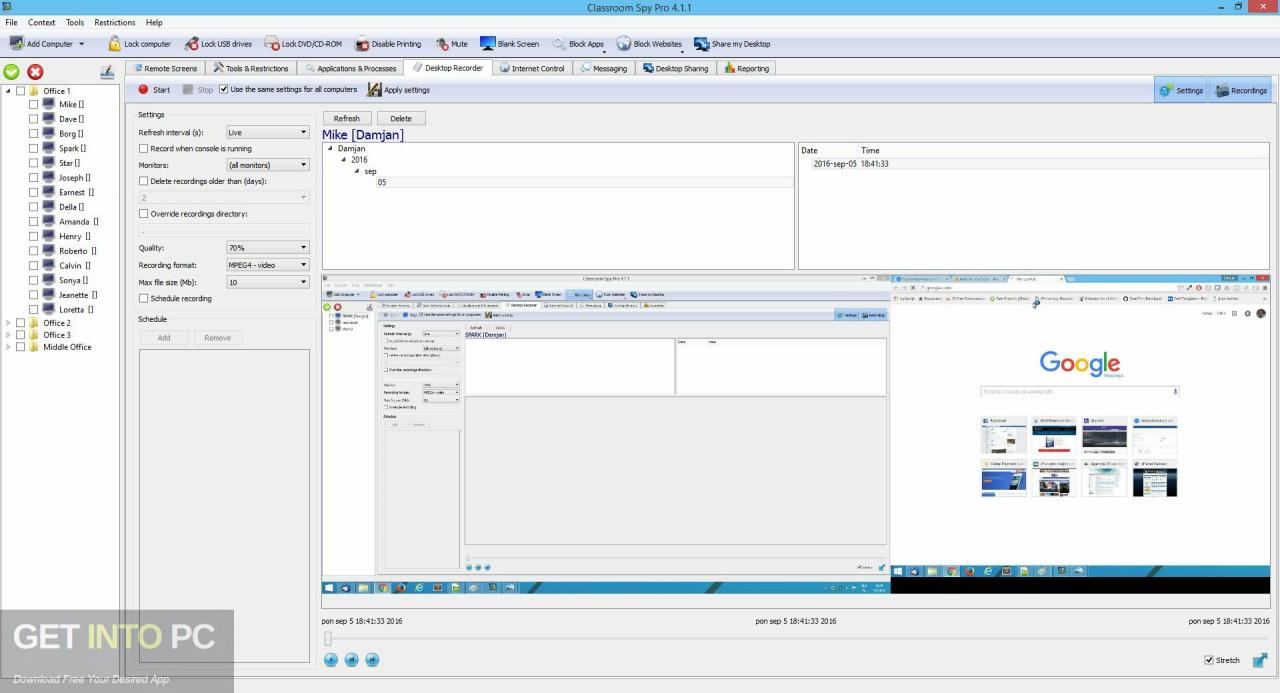Click the recorded screen preview image
The image size is (1280, 693).
click(x=796, y=433)
